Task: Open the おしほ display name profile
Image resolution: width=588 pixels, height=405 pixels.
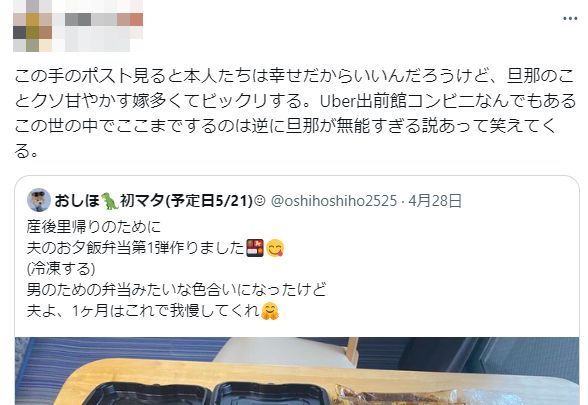Action: coord(77,201)
